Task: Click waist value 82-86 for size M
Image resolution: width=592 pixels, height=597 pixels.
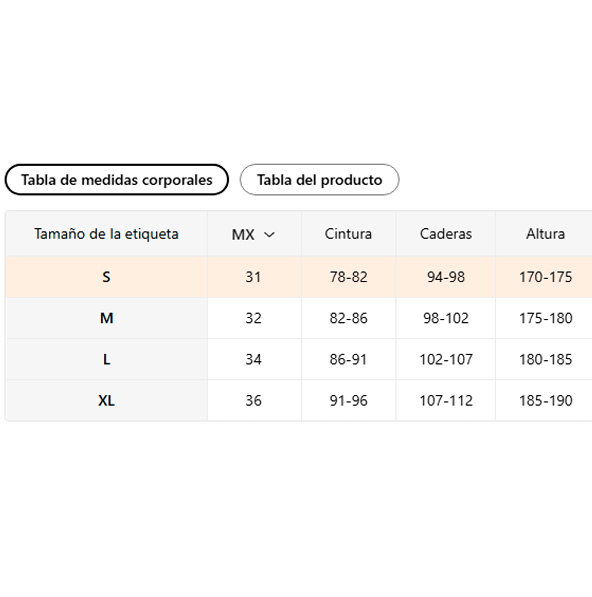Action: click(348, 318)
